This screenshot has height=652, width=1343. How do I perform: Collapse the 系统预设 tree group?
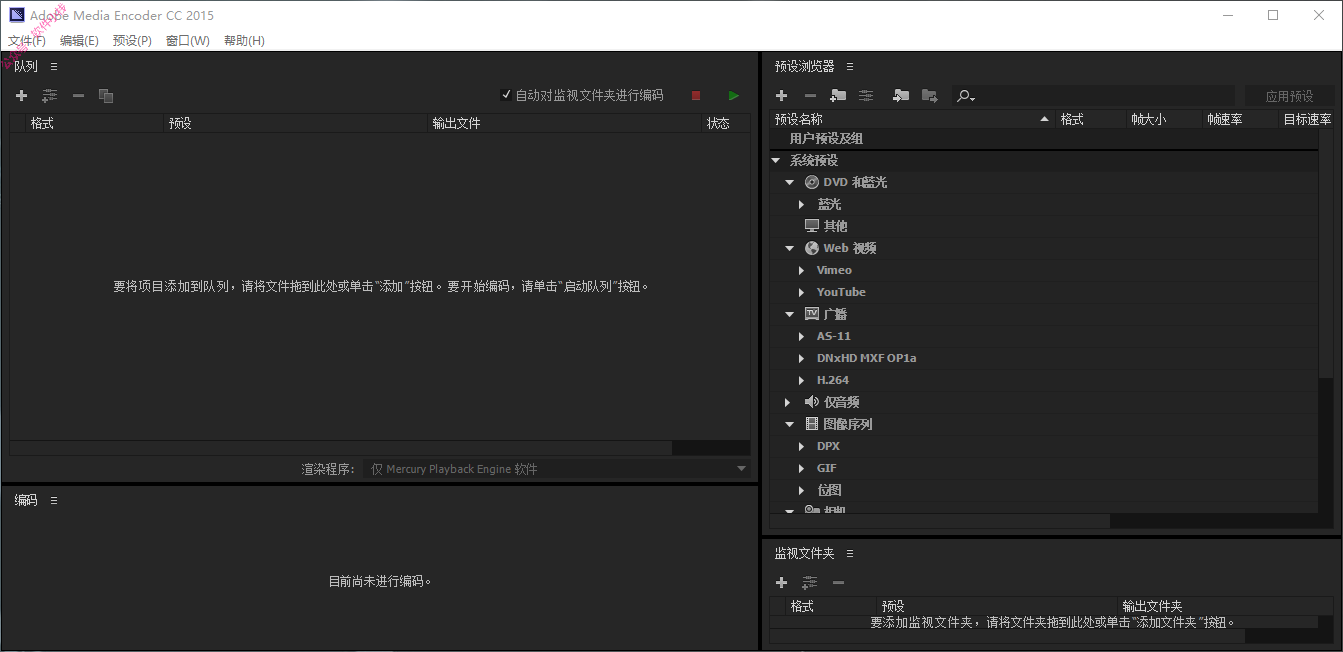point(776,161)
